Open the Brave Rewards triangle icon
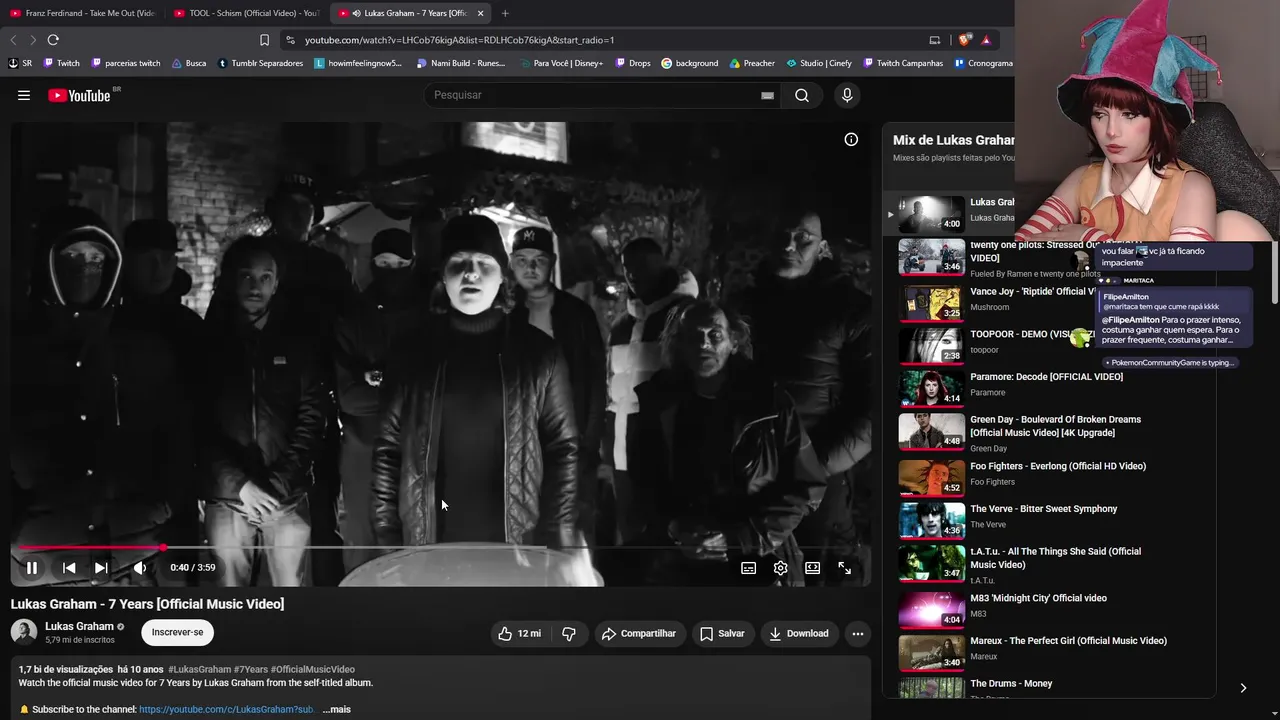This screenshot has height=720, width=1280. tap(986, 40)
